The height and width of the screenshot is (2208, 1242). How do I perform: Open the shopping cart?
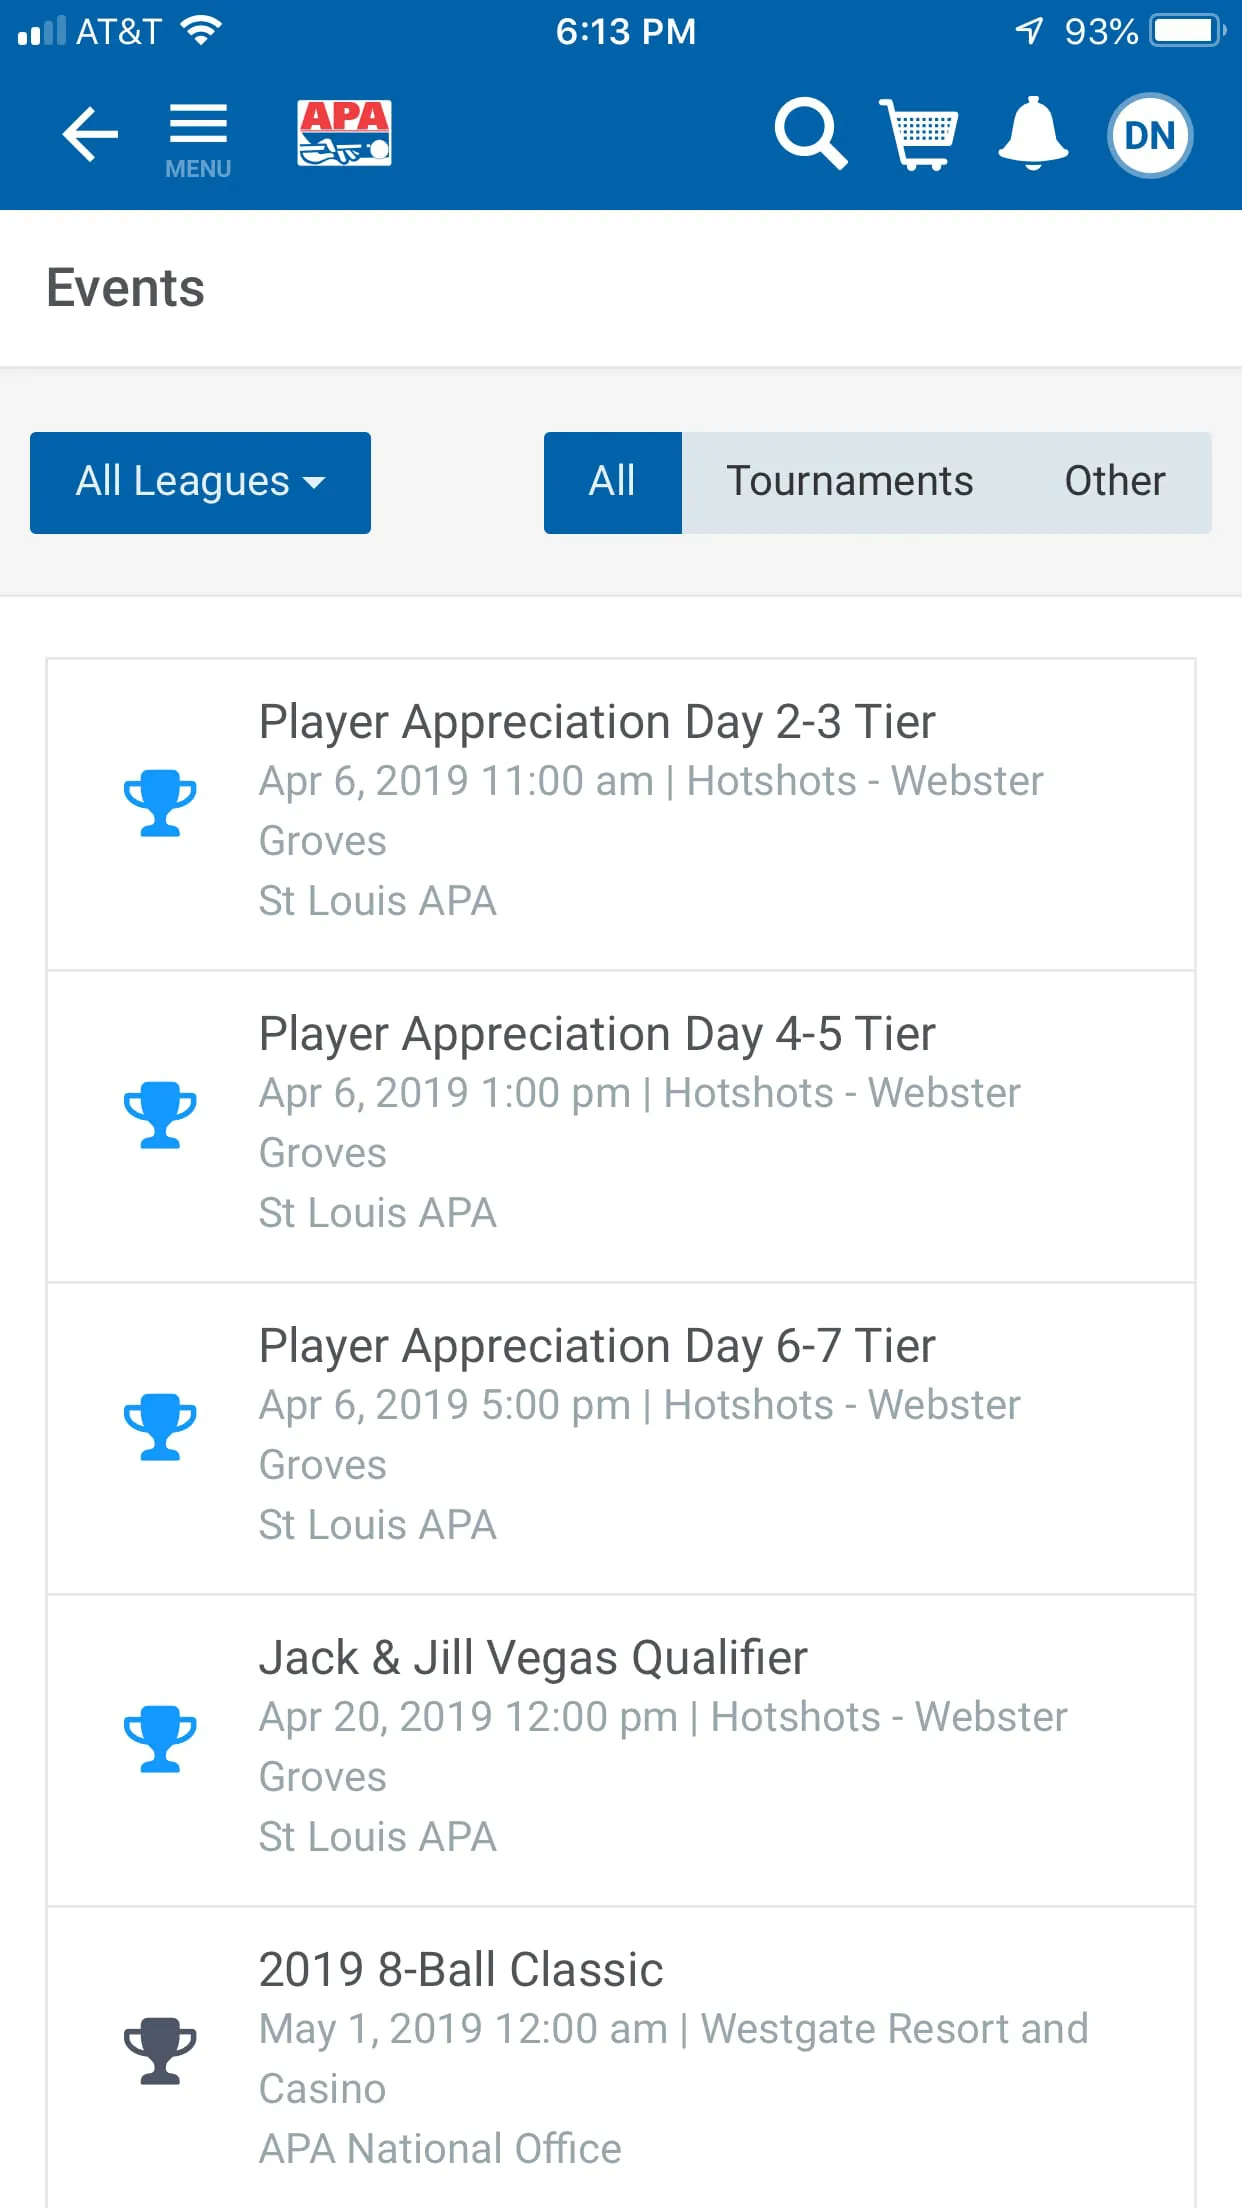coord(918,133)
